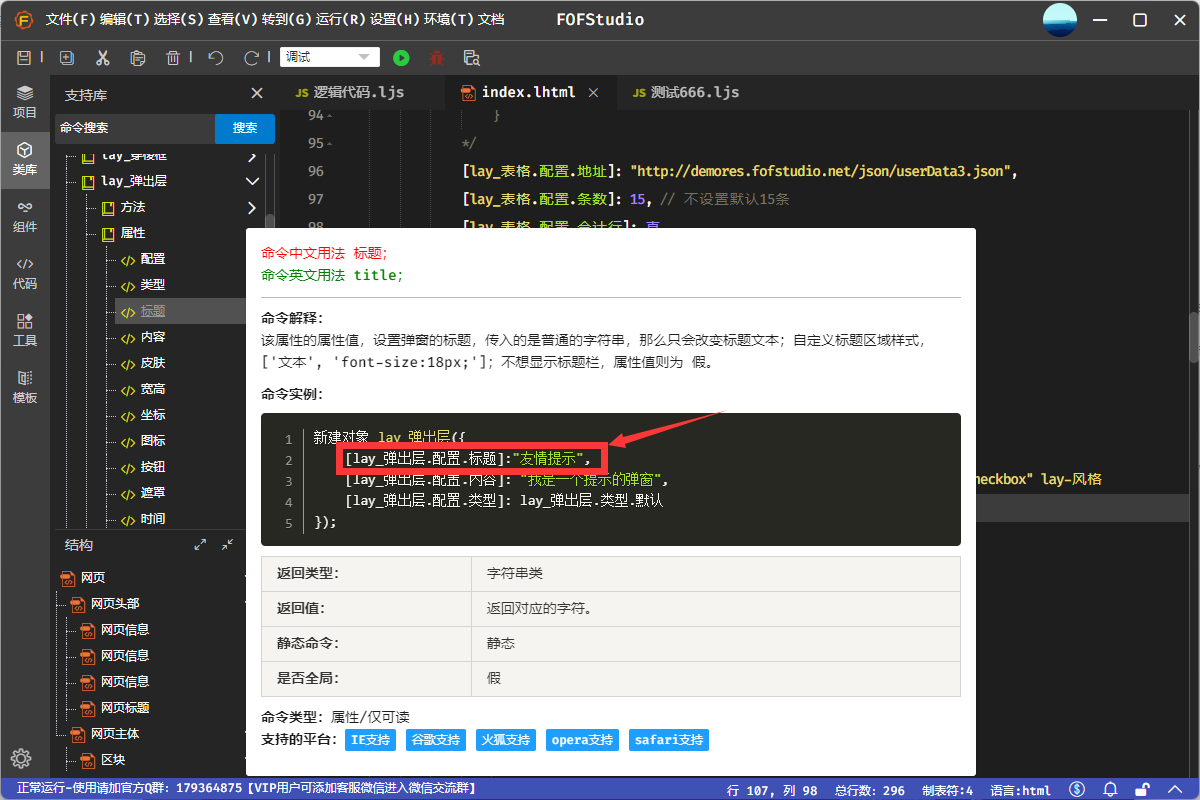The height and width of the screenshot is (800, 1200).
Task: Click 语言:html in the status bar
Action: (x=1021, y=790)
